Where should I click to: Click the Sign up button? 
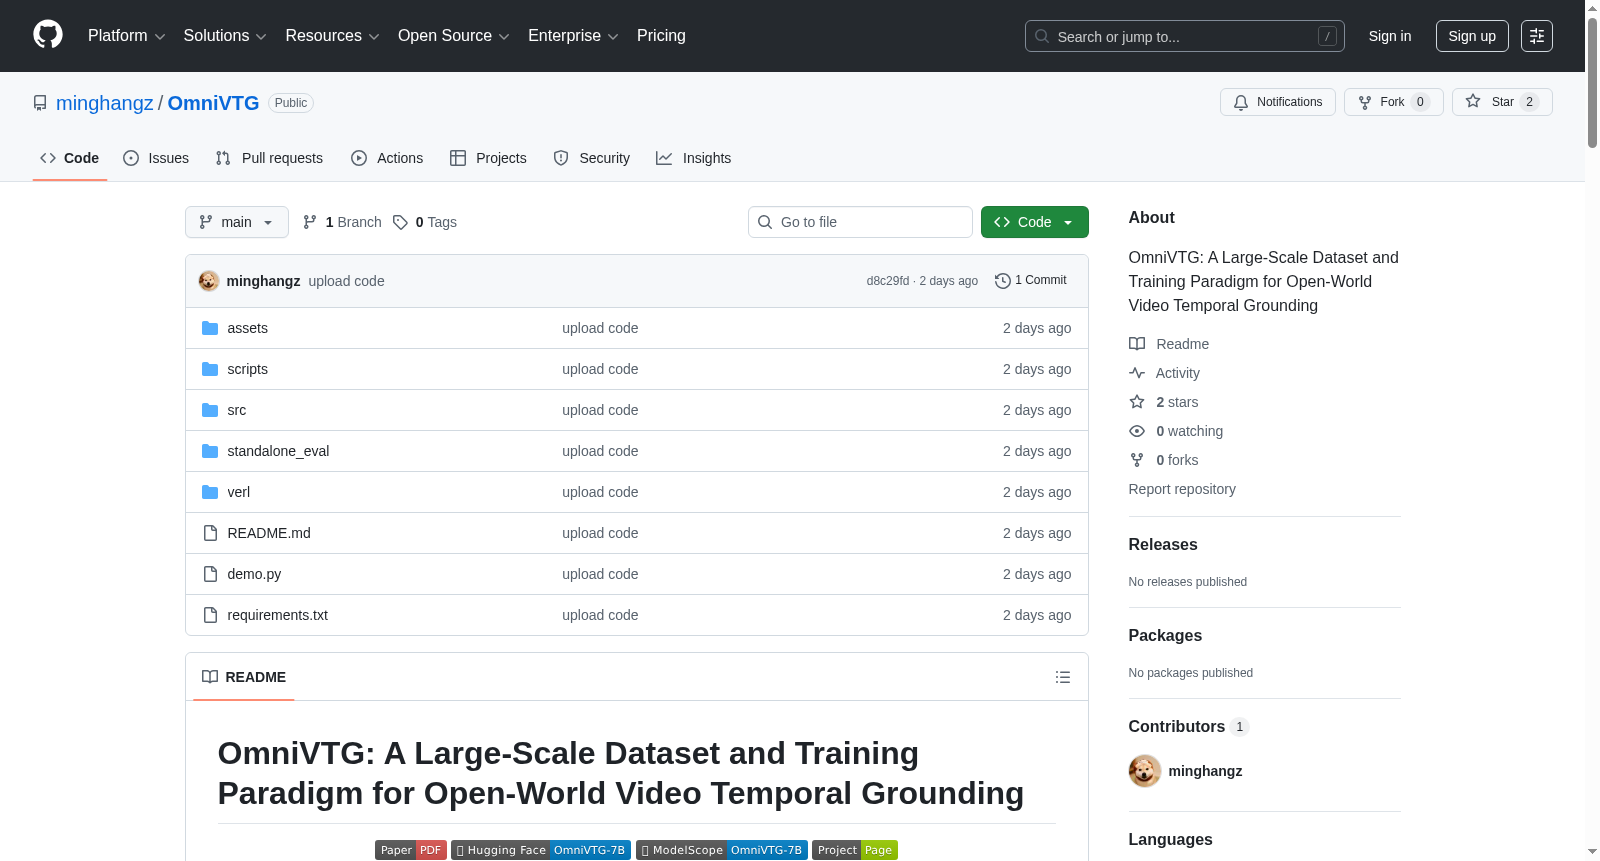pyautogui.click(x=1472, y=36)
